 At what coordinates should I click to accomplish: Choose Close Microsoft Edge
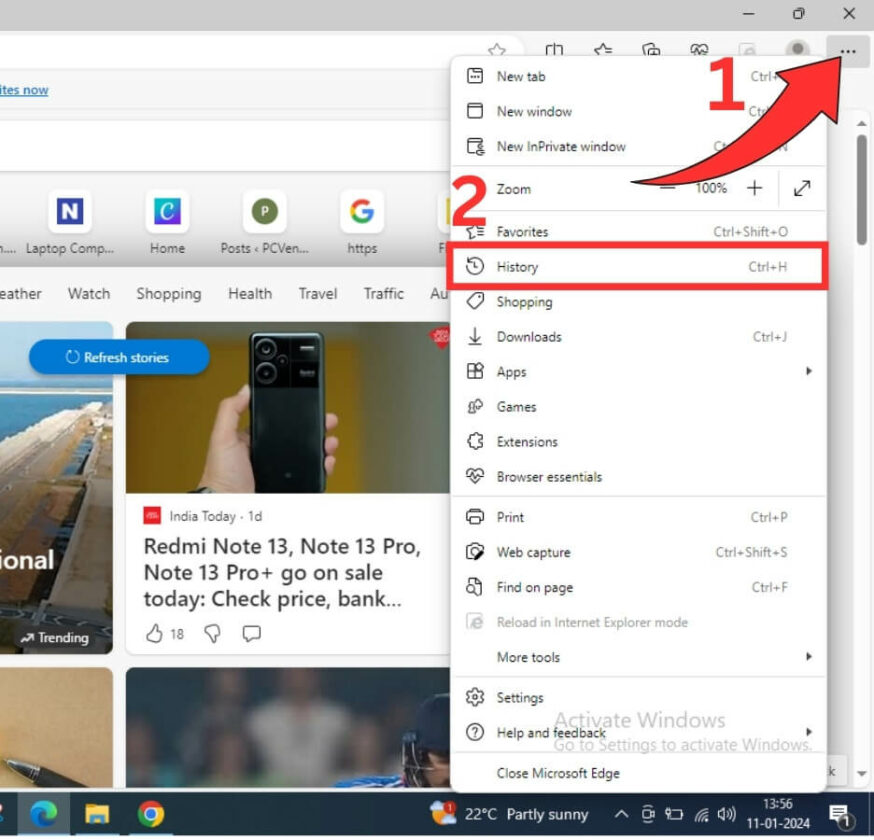[638, 773]
